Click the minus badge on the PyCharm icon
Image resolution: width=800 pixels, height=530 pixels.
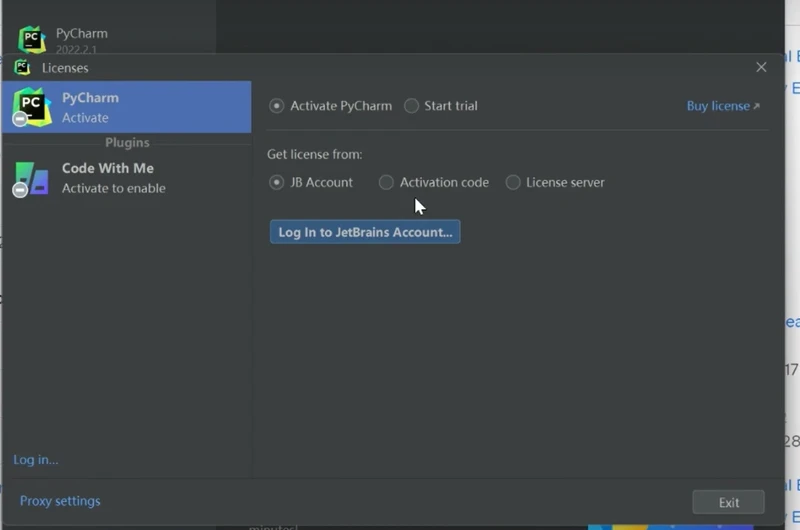click(20, 120)
